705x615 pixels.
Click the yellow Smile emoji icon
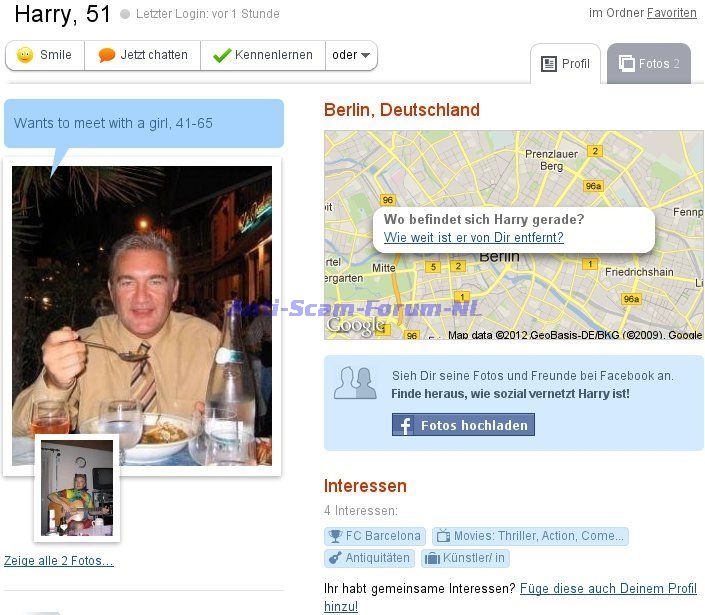pos(25,55)
